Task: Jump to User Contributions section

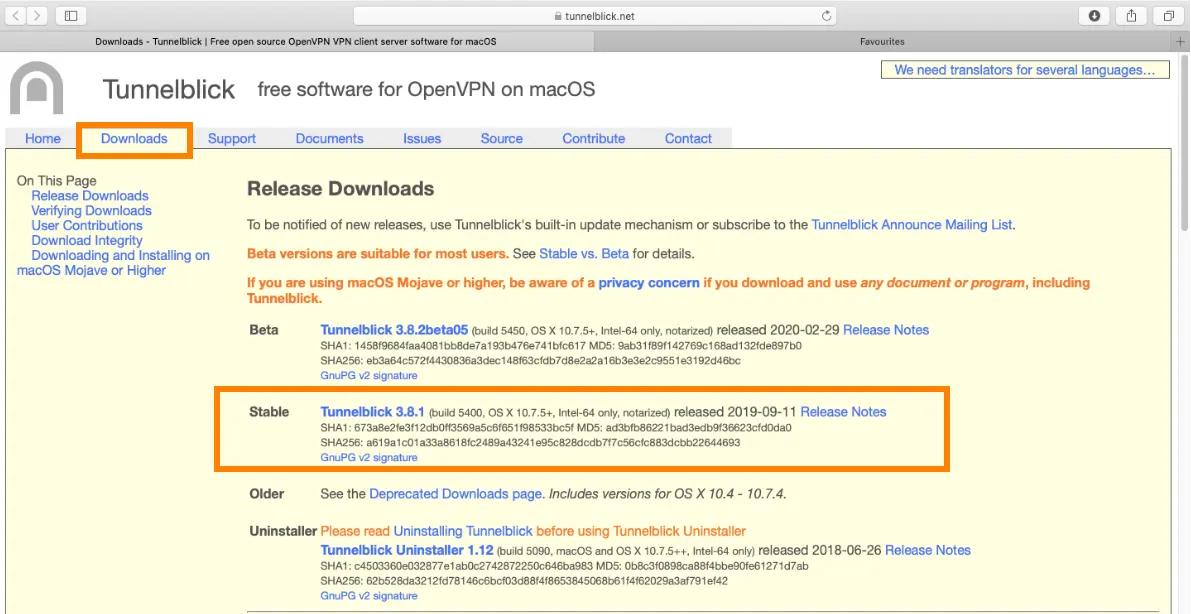Action: pos(87,226)
